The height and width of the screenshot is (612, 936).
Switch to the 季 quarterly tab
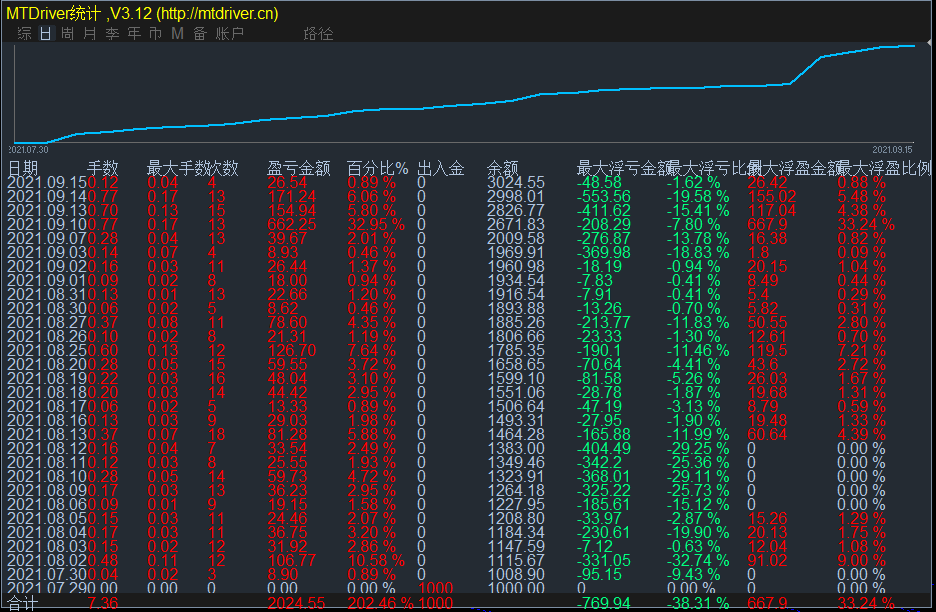tap(112, 33)
